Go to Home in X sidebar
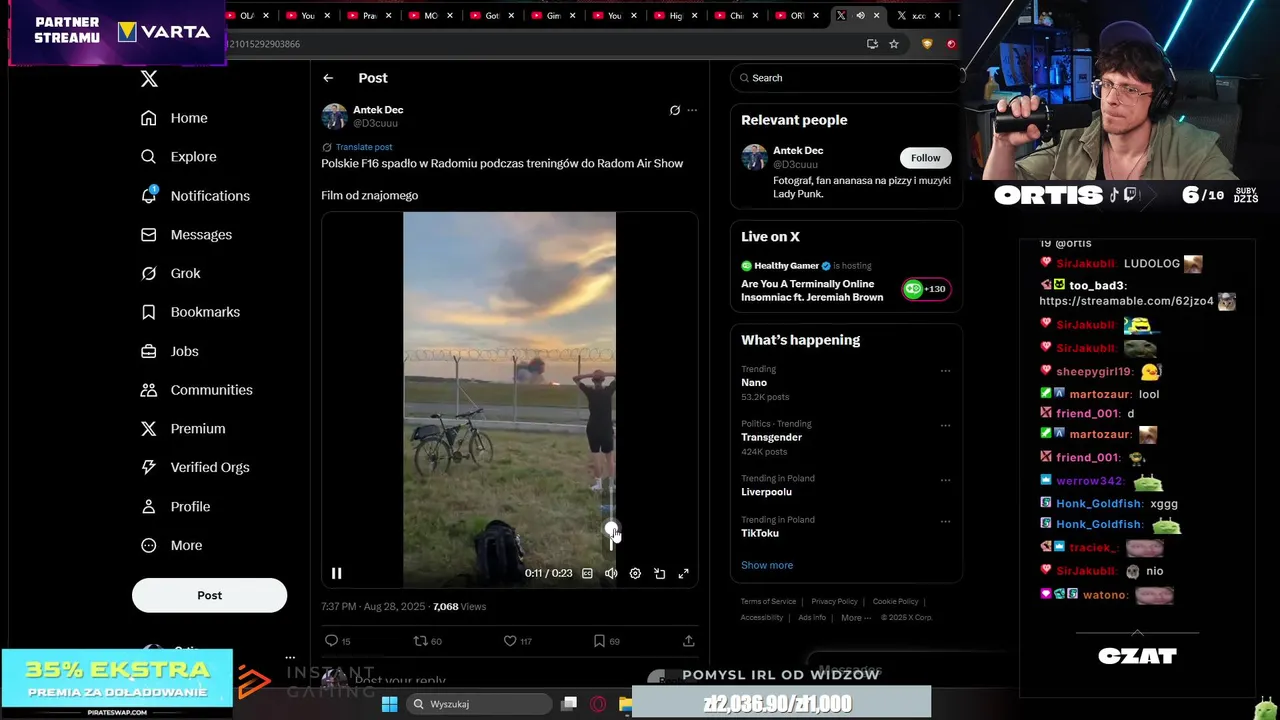The width and height of the screenshot is (1280, 720). pos(174,118)
